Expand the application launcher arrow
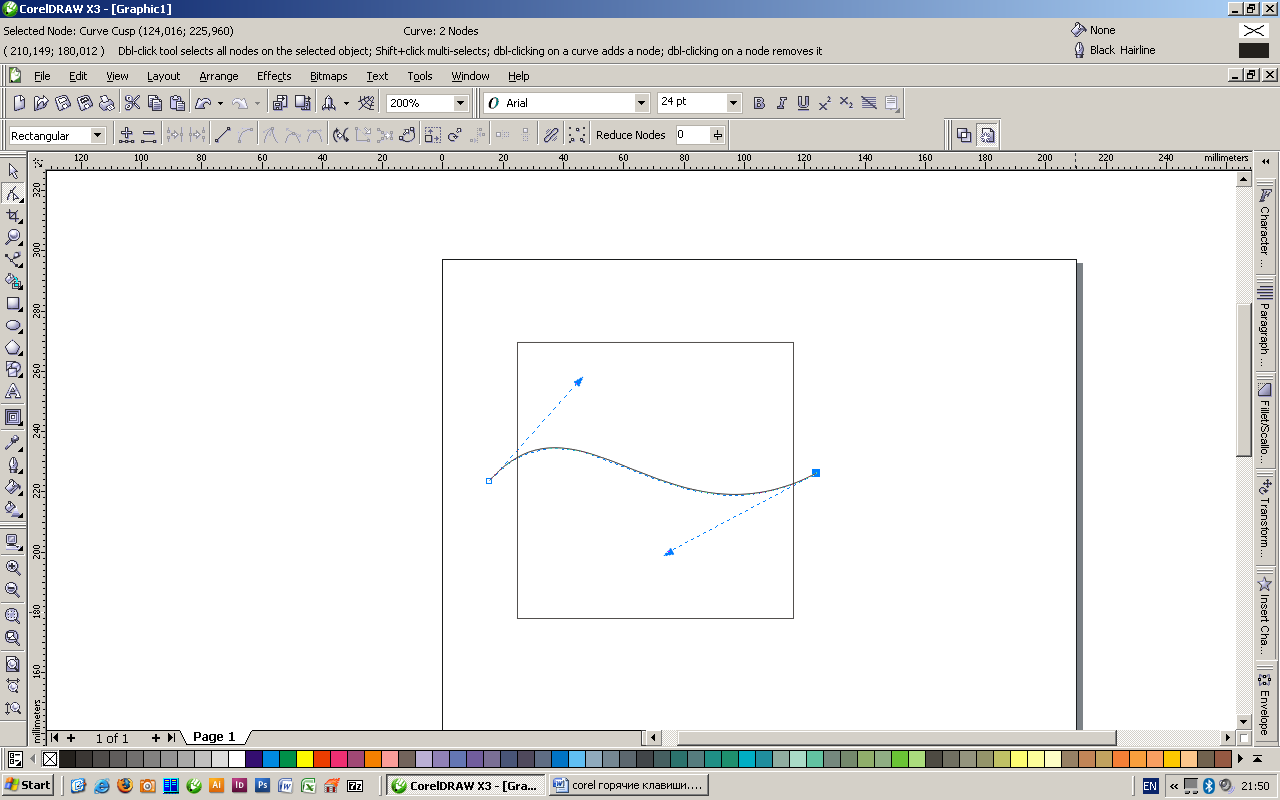1280x800 pixels. point(346,103)
